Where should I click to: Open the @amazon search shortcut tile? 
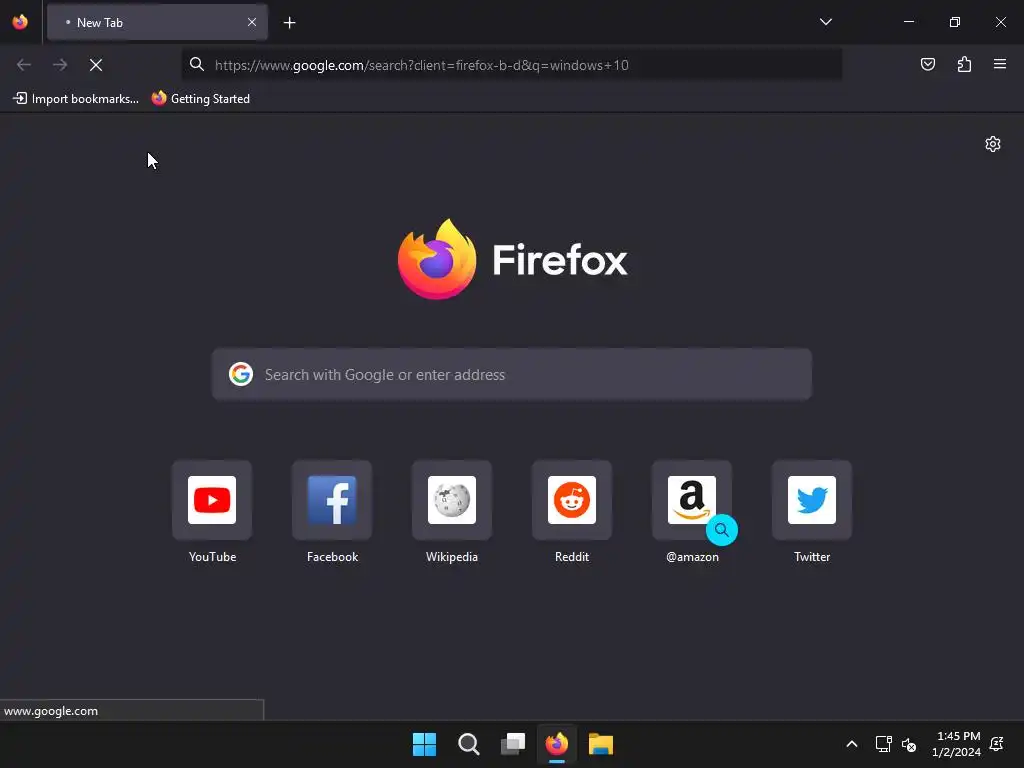692,500
